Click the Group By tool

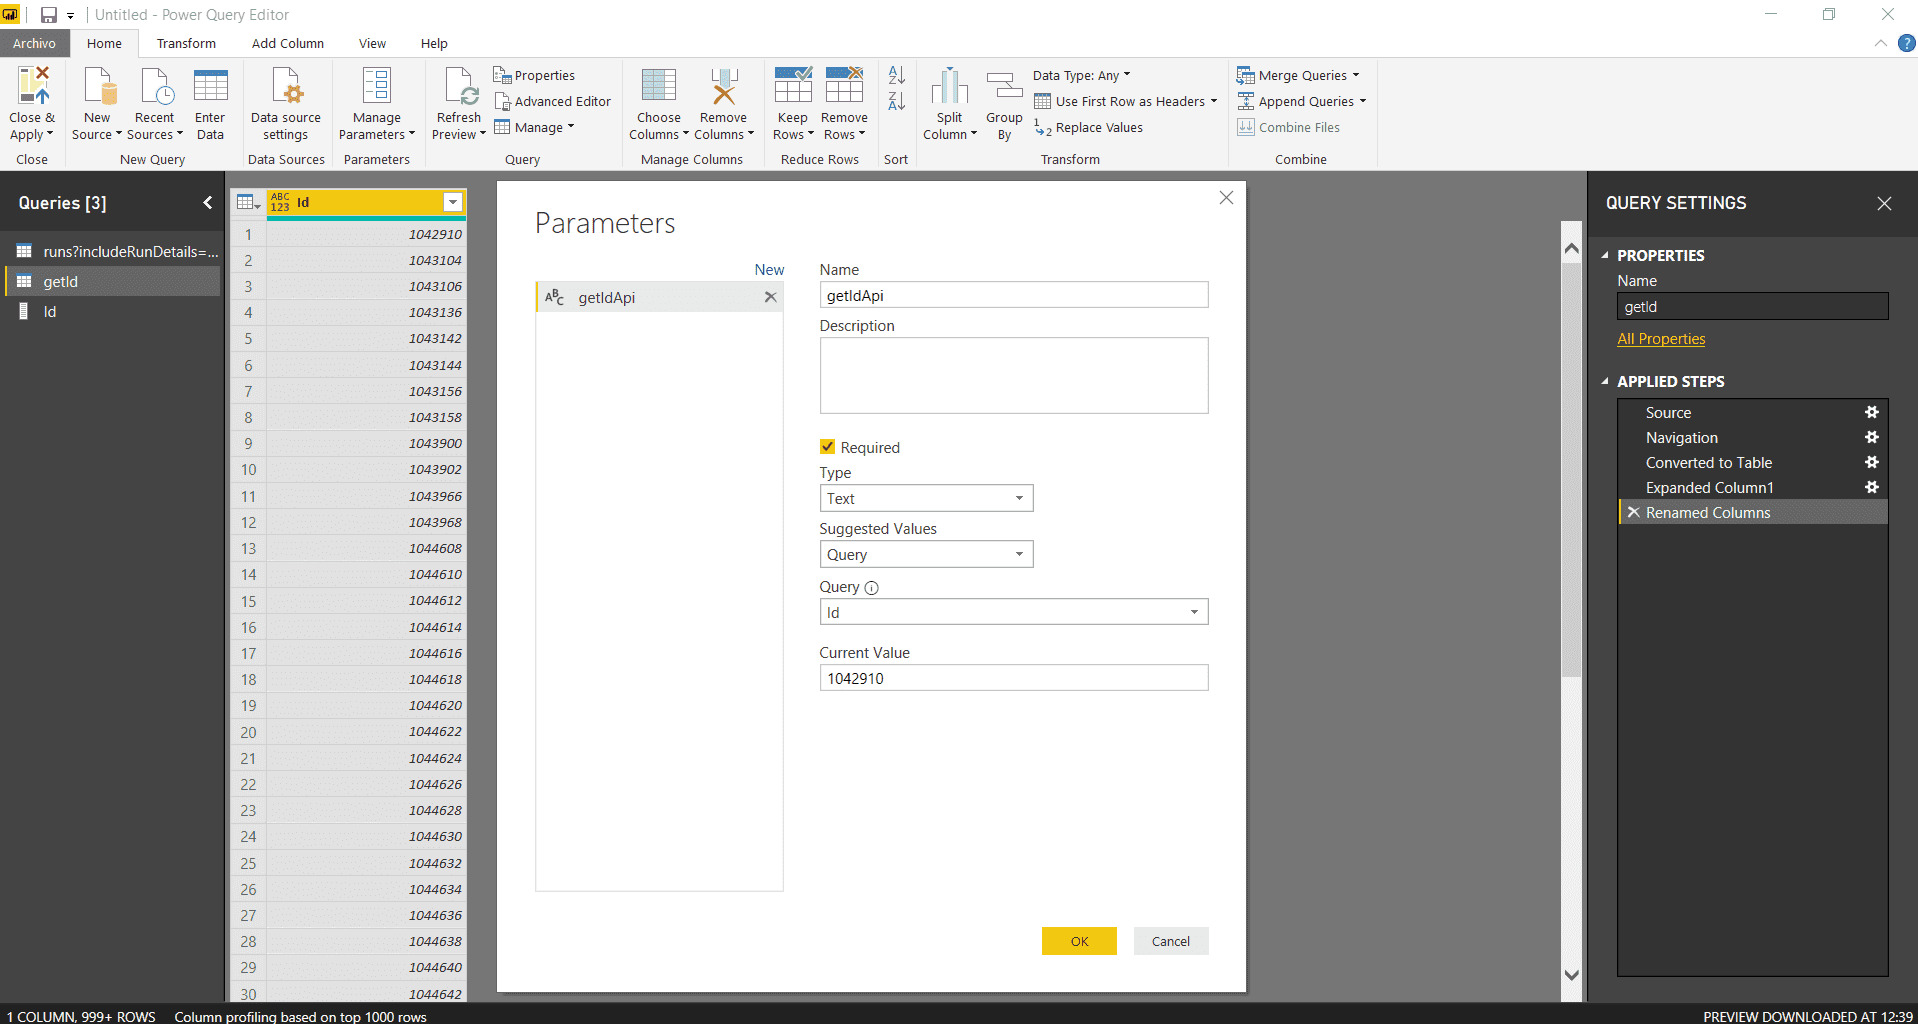[1003, 101]
